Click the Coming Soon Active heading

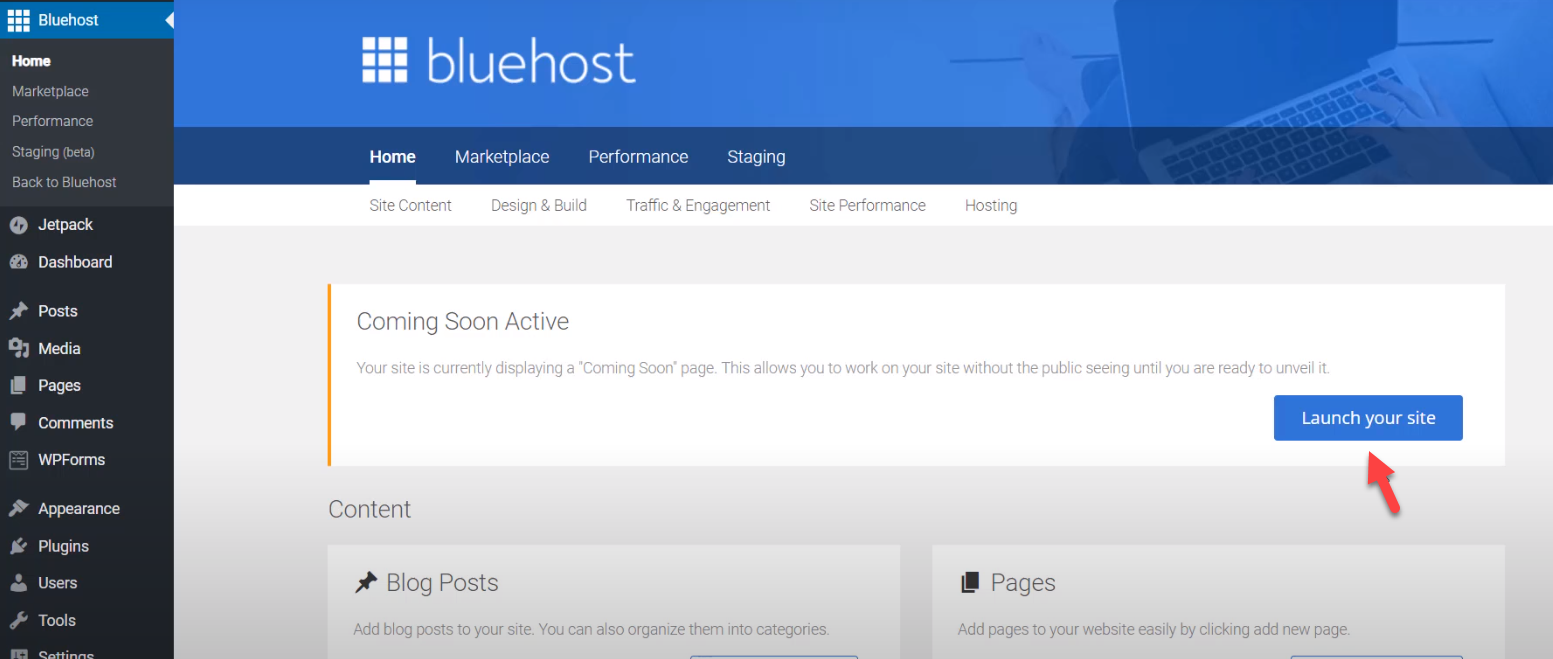[463, 322]
